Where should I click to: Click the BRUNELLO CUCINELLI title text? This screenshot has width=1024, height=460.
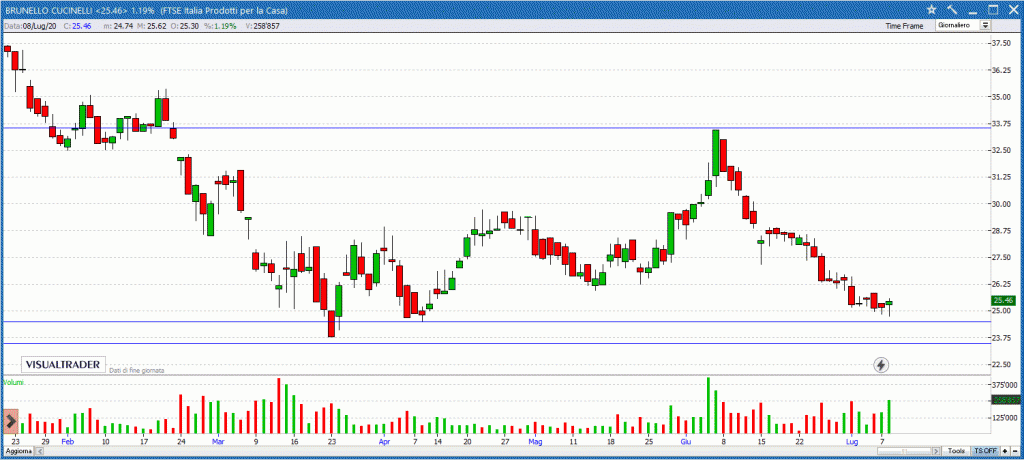click(48, 9)
